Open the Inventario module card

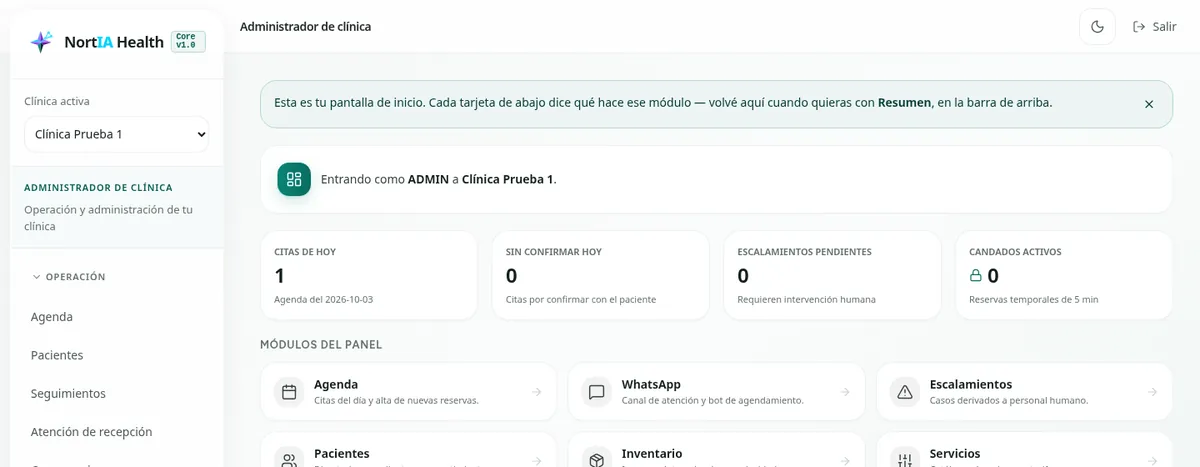coord(716,450)
